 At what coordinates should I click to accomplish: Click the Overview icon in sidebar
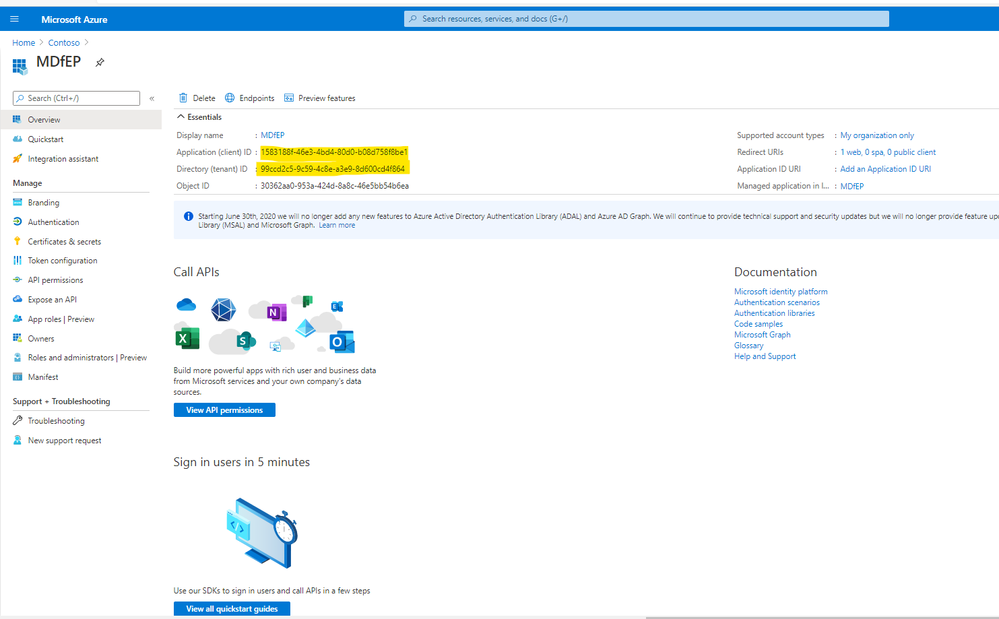17,119
